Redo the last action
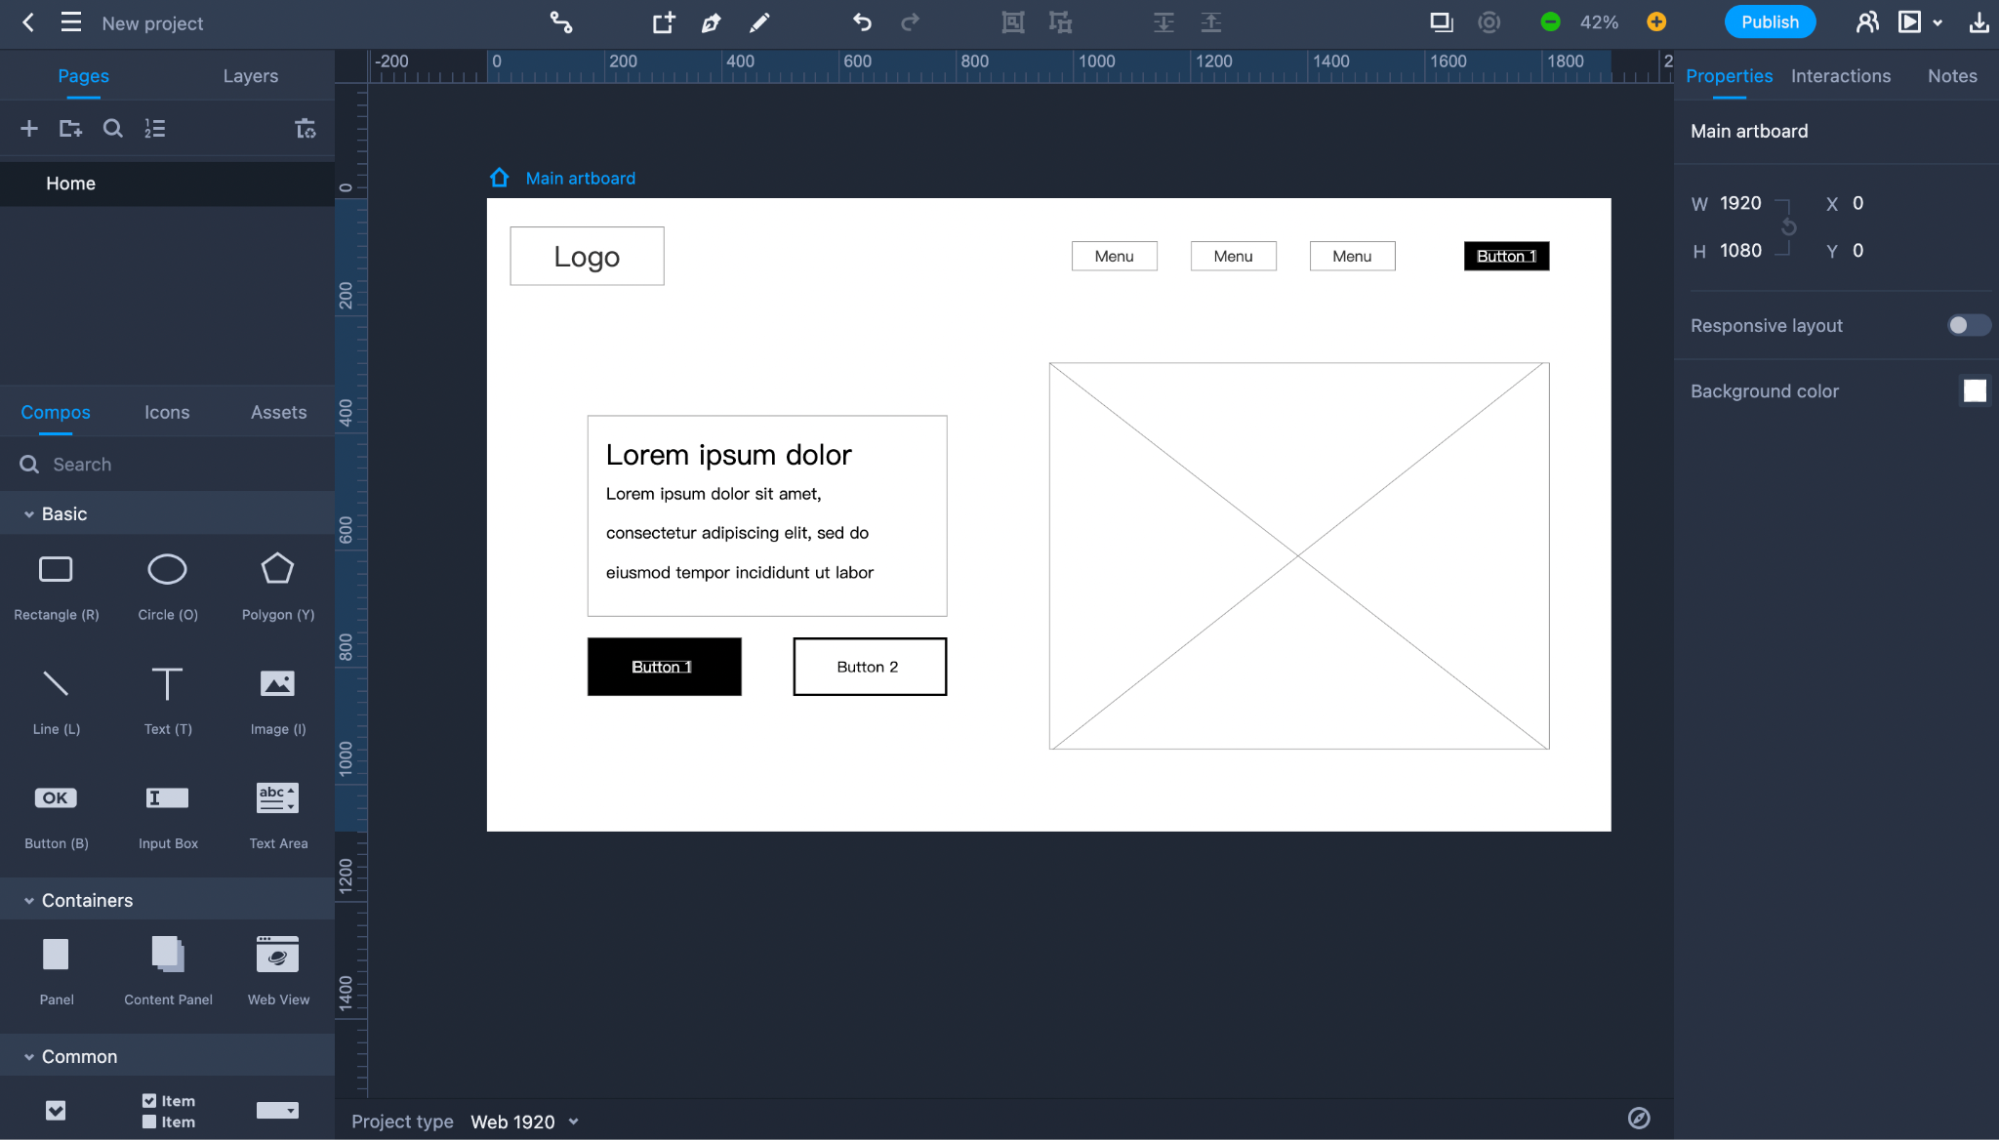This screenshot has width=1999, height=1141. [x=910, y=22]
